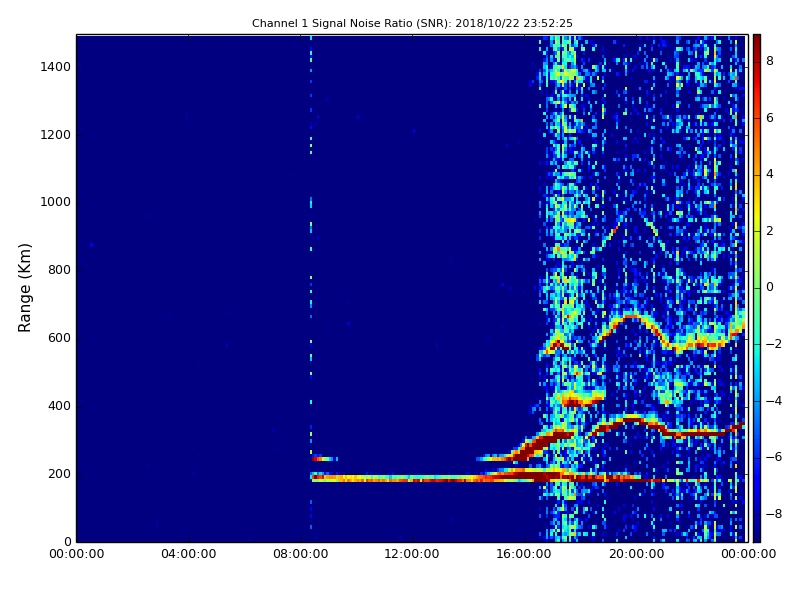Click the y-axis tick label 1000

[x=56, y=203]
